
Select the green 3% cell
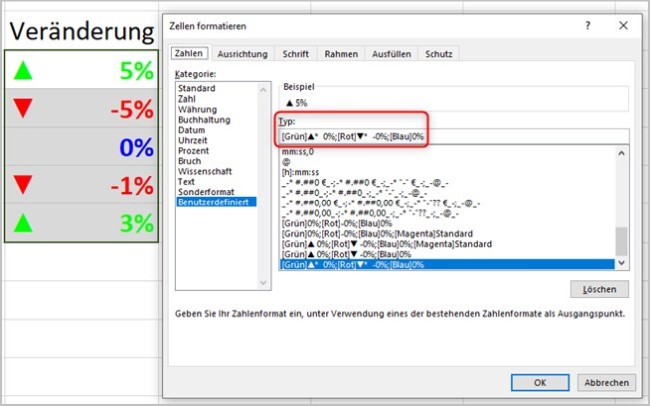(82, 223)
